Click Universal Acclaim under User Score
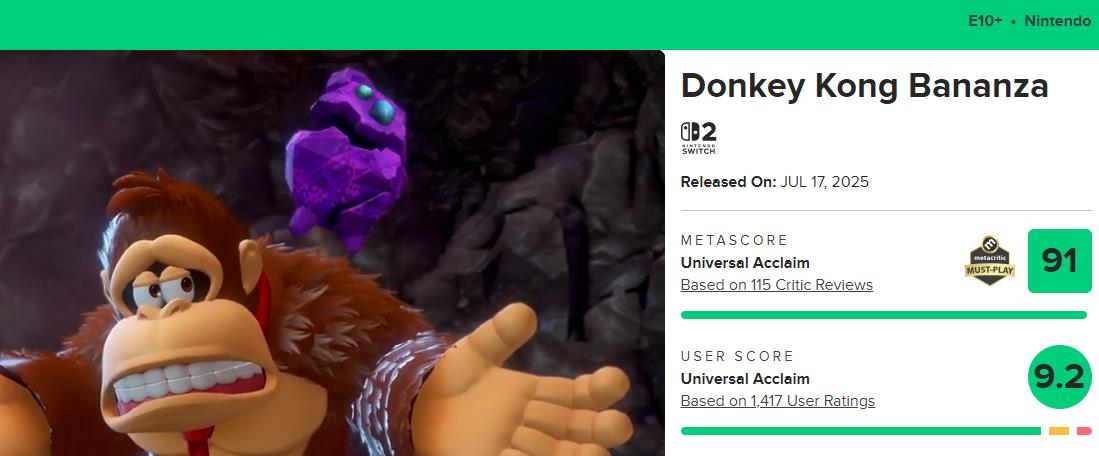Viewport: 1099px width, 456px height. pos(745,379)
